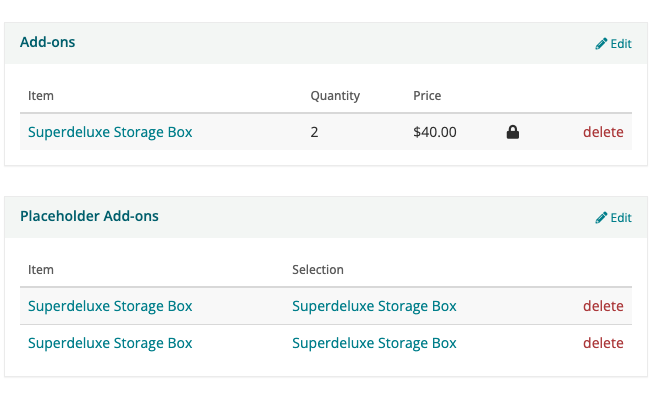
Task: Open first placeholder item Superdeluxe Storage Box
Action: click(x=110, y=306)
